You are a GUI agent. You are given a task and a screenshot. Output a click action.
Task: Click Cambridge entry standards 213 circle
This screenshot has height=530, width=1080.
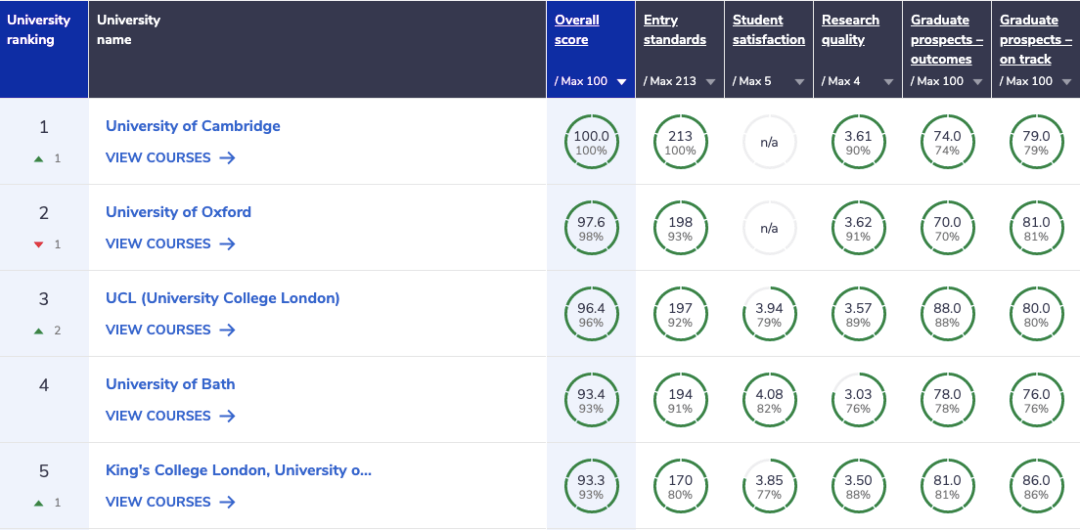point(681,142)
